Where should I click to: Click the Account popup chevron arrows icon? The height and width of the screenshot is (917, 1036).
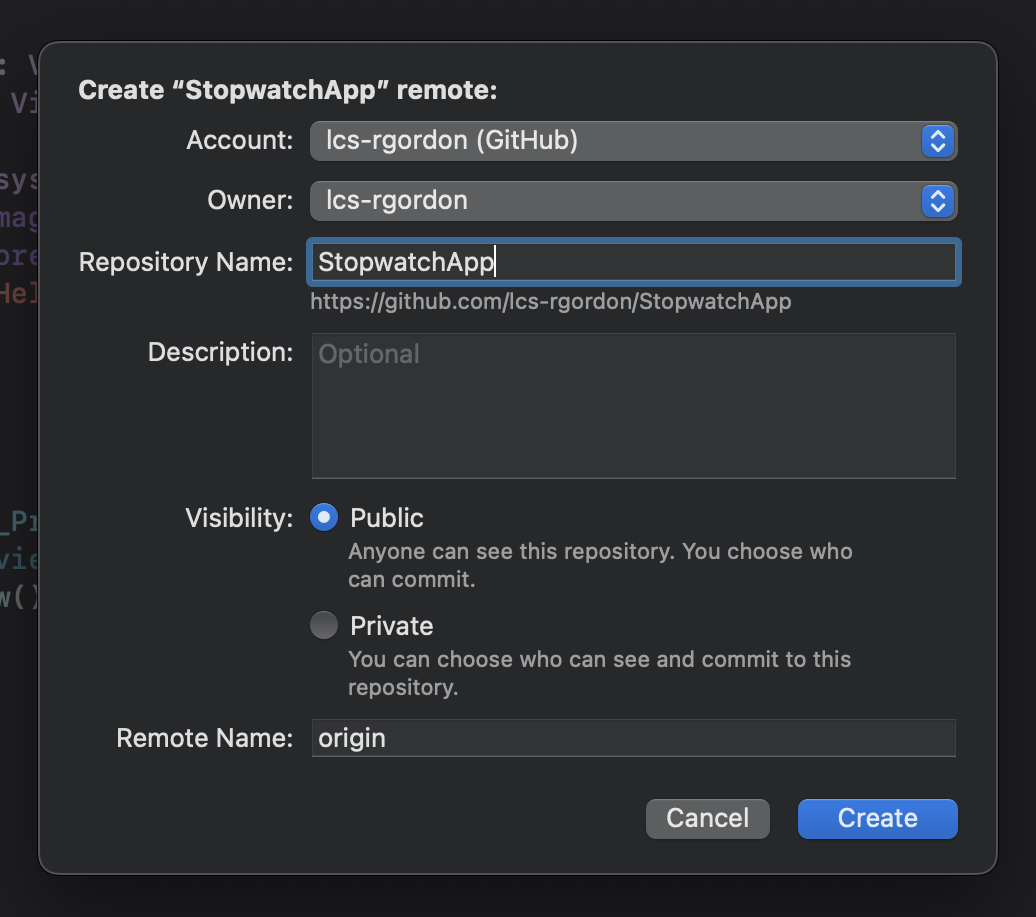click(x=937, y=141)
